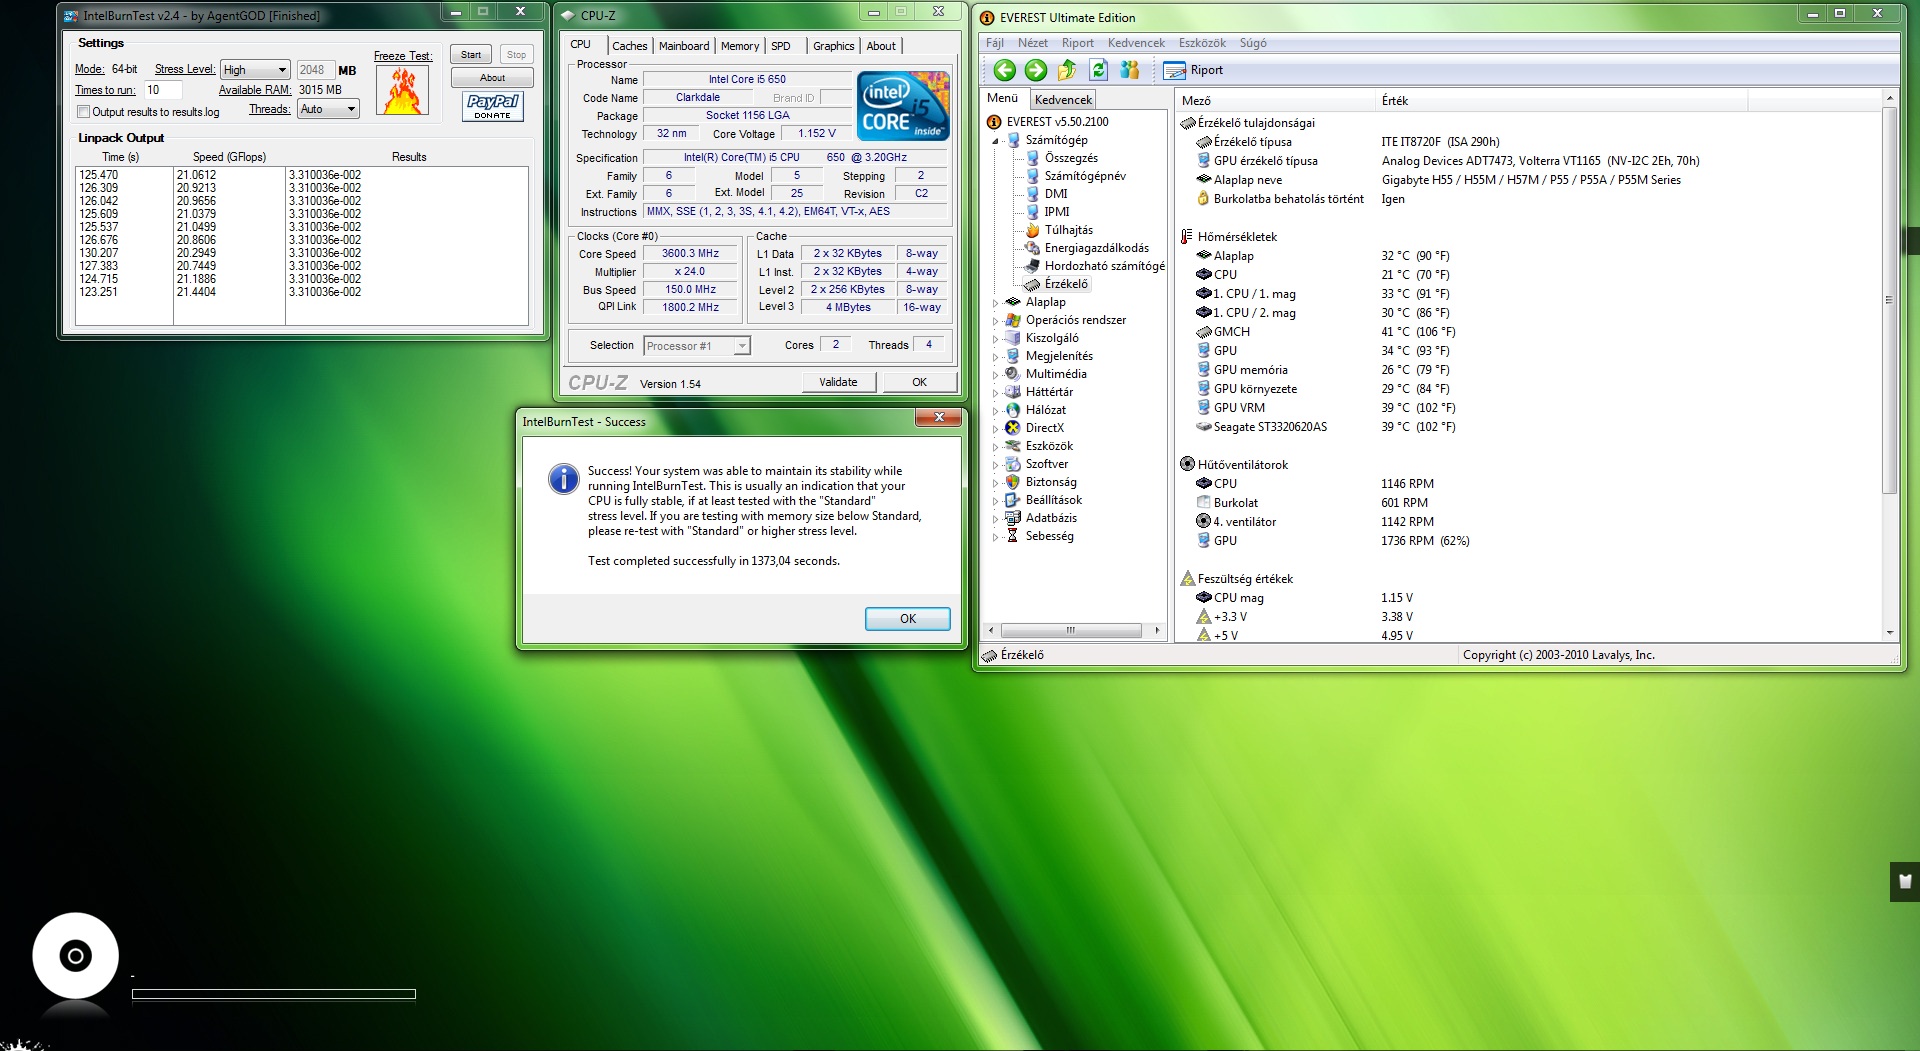Click the users icon in EVEREST toolbar

[1130, 70]
